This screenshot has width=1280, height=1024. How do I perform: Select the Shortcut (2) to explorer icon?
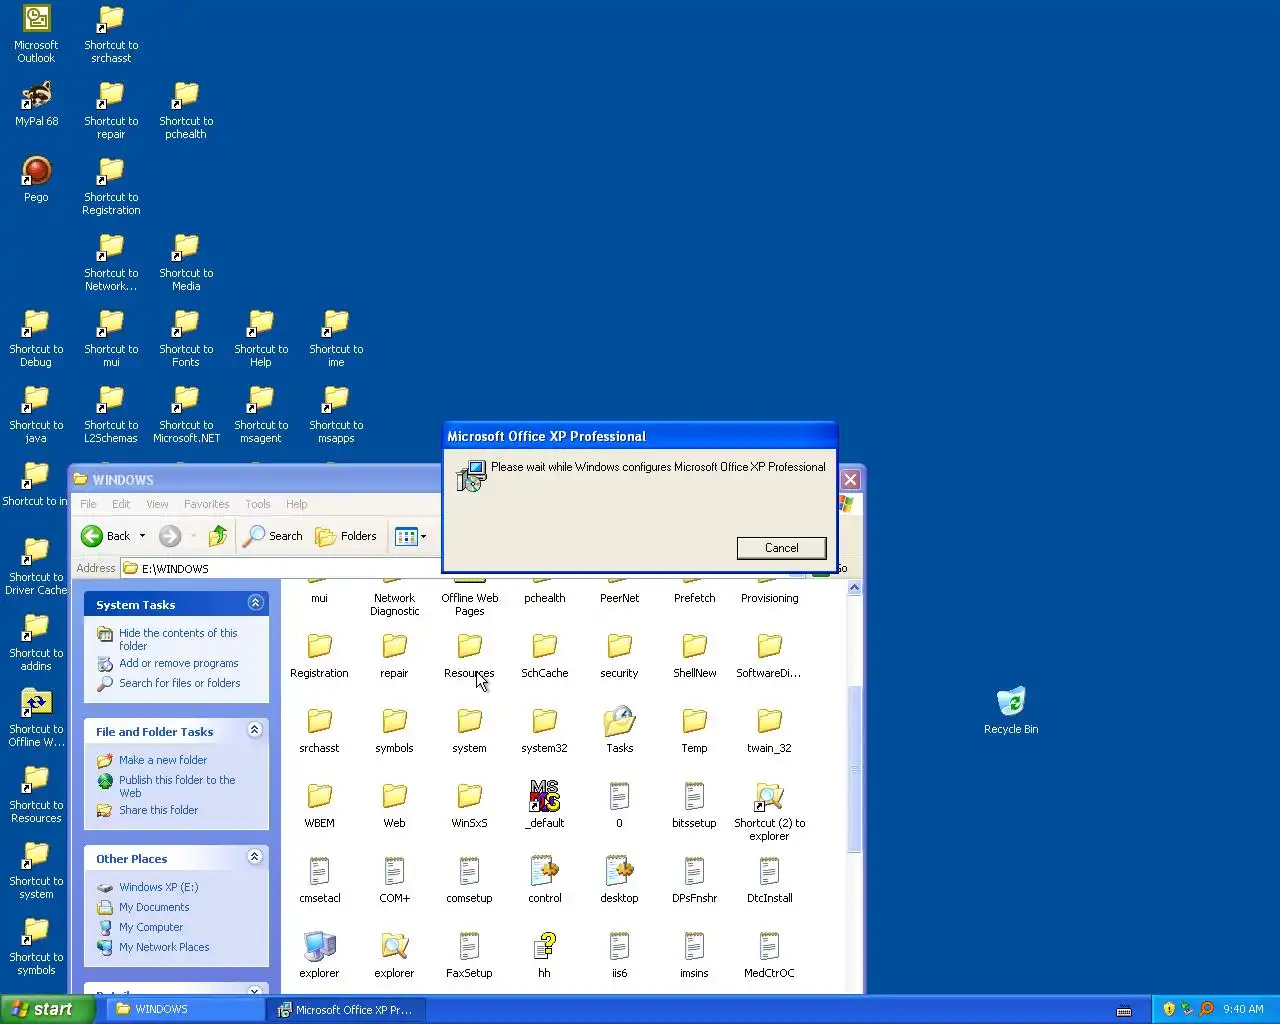769,810
